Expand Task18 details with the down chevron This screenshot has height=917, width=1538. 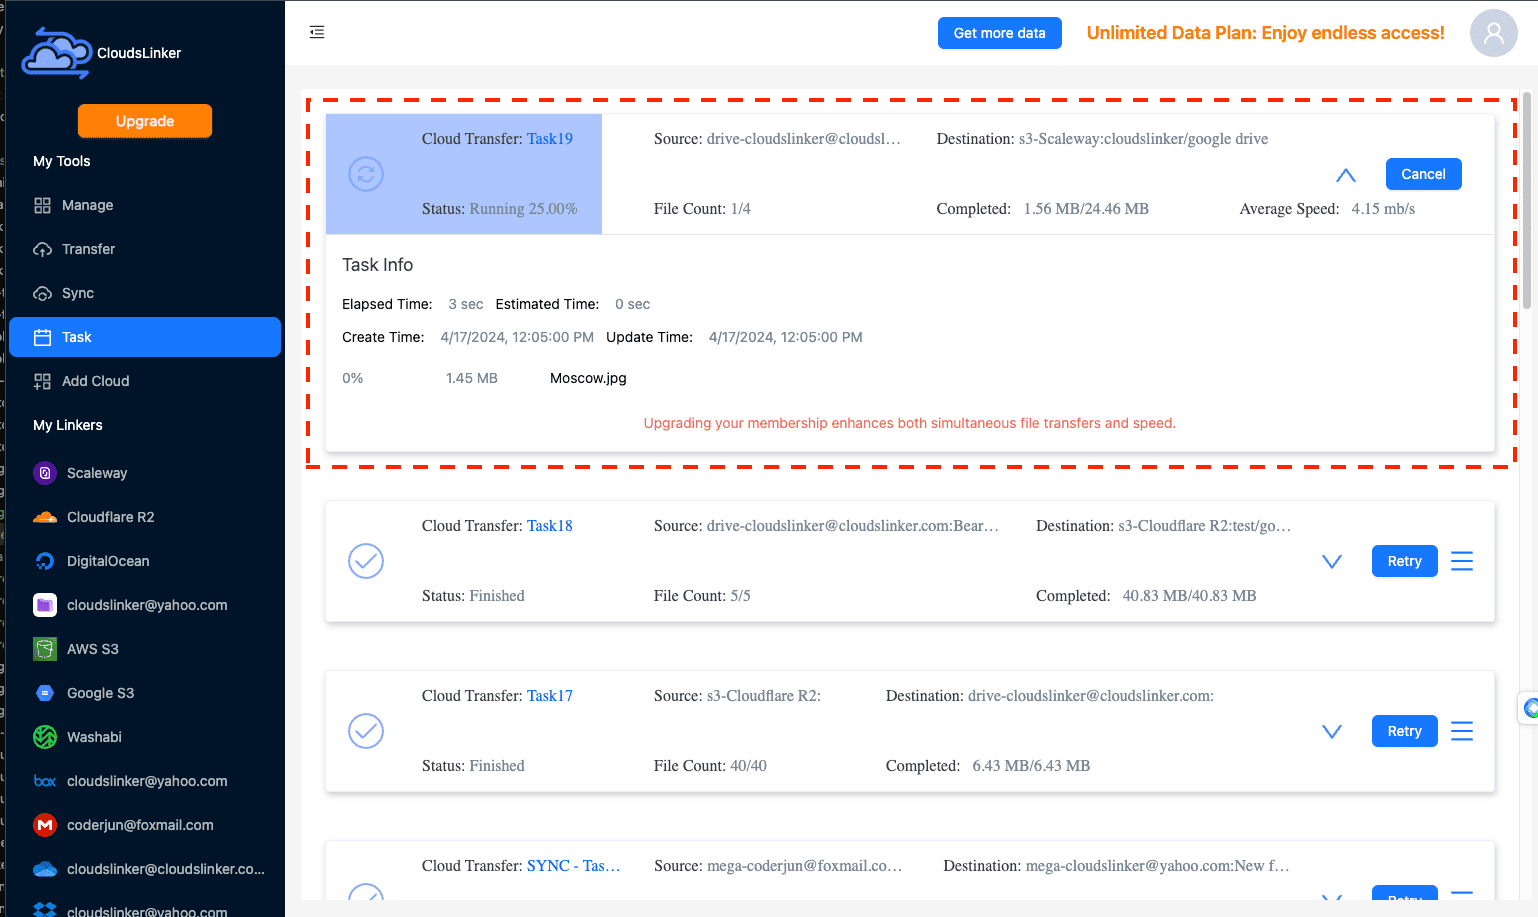click(x=1332, y=562)
